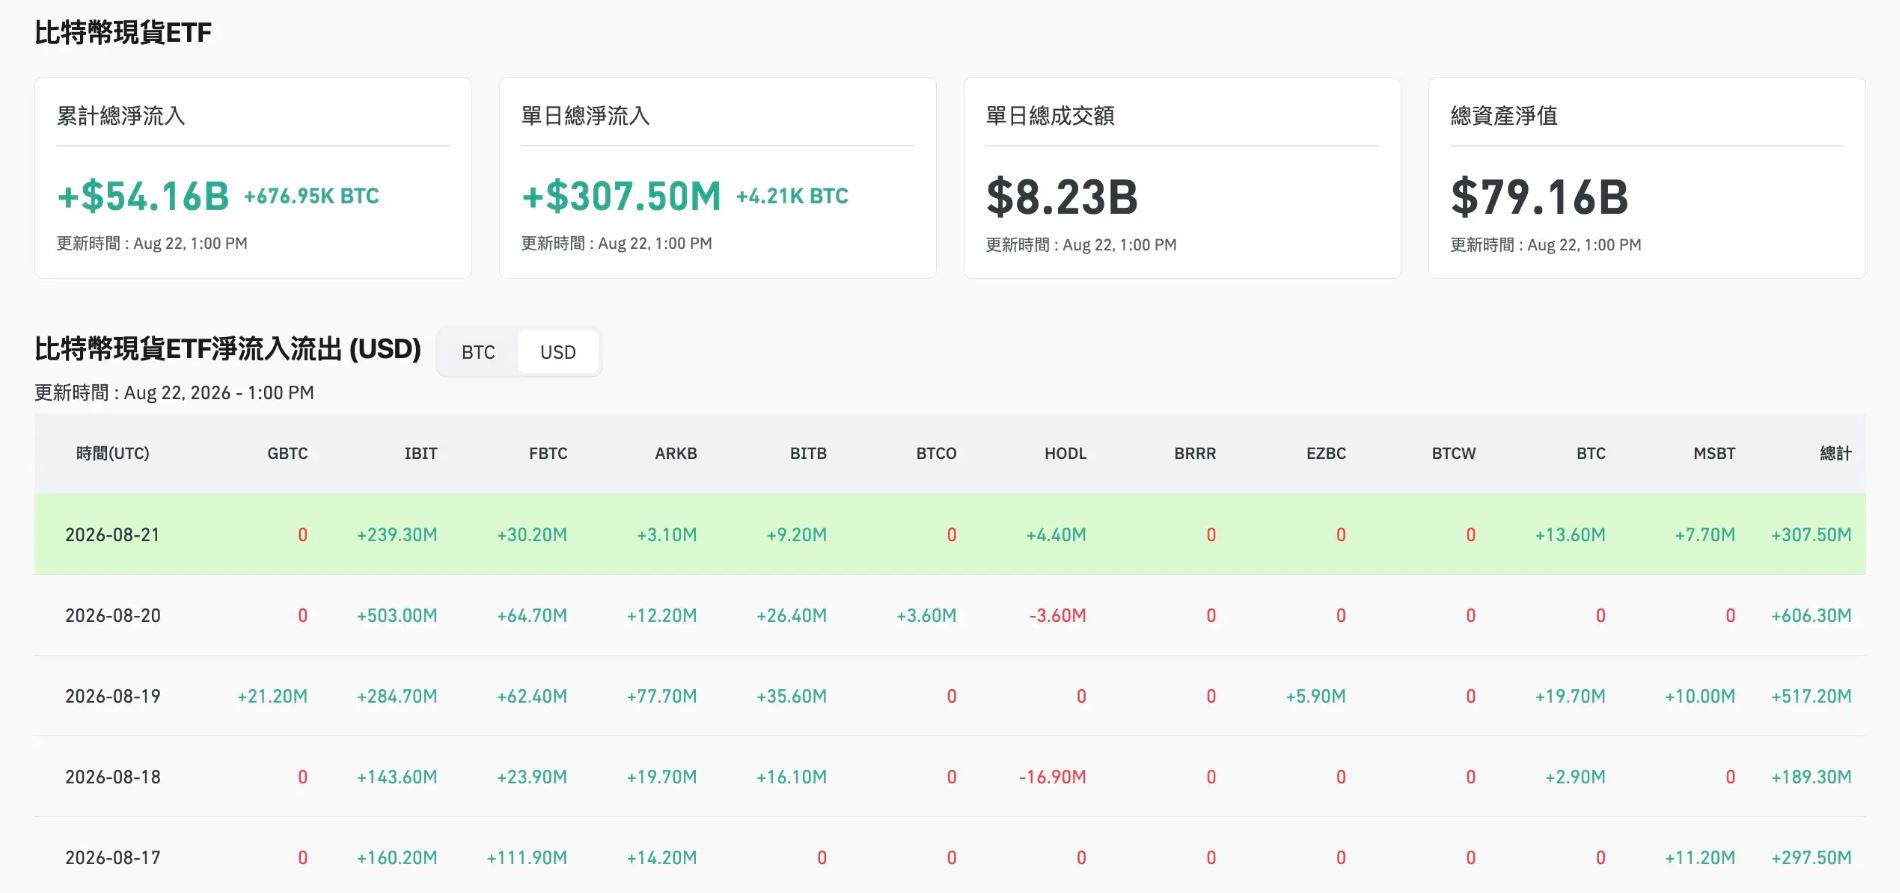
Task: Switch the table to BTC units
Action: click(478, 352)
